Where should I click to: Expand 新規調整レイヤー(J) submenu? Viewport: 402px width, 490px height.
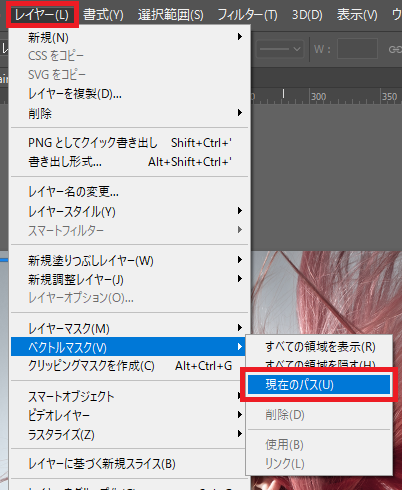point(130,279)
